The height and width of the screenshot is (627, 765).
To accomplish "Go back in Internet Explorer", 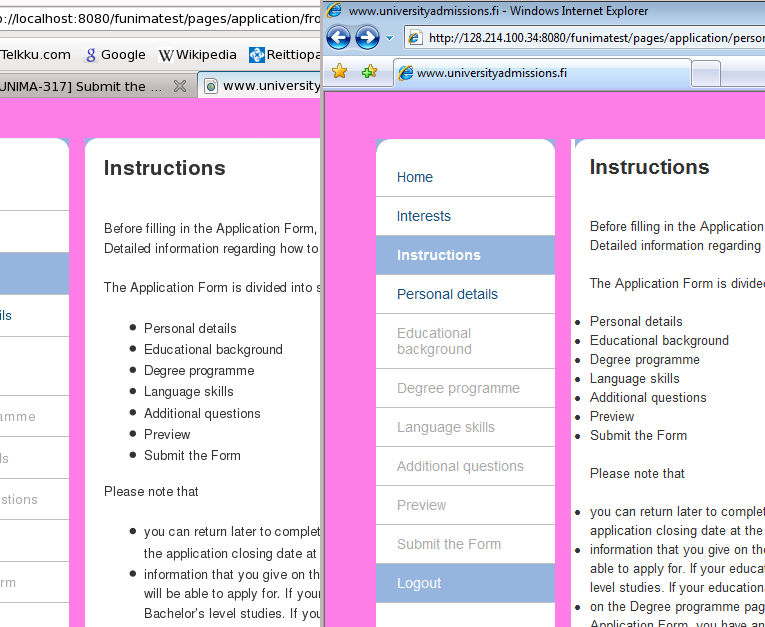I will (338, 38).
